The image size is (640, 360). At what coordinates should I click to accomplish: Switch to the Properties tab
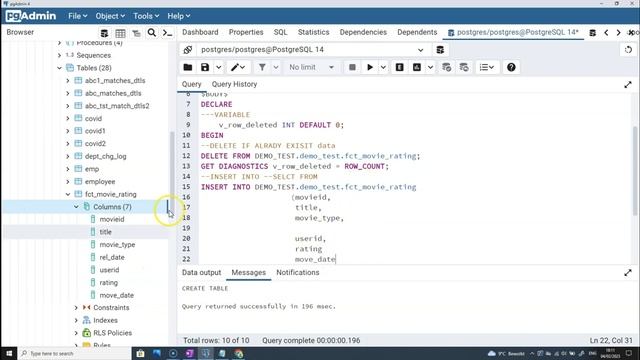click(x=246, y=32)
